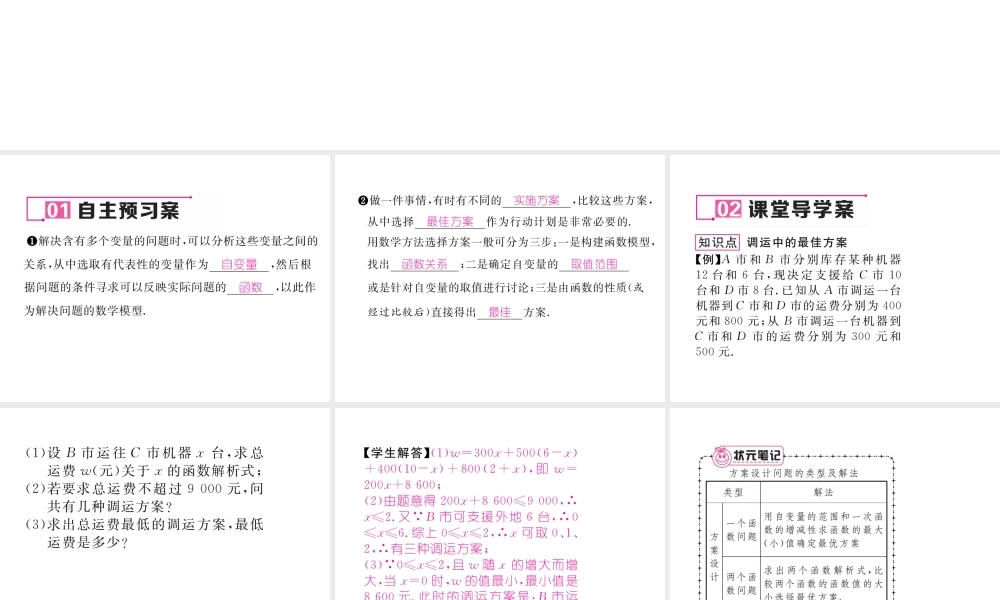Select the pink answer 函数关系
Image resolution: width=1000 pixels, height=600 pixels.
tap(425, 264)
